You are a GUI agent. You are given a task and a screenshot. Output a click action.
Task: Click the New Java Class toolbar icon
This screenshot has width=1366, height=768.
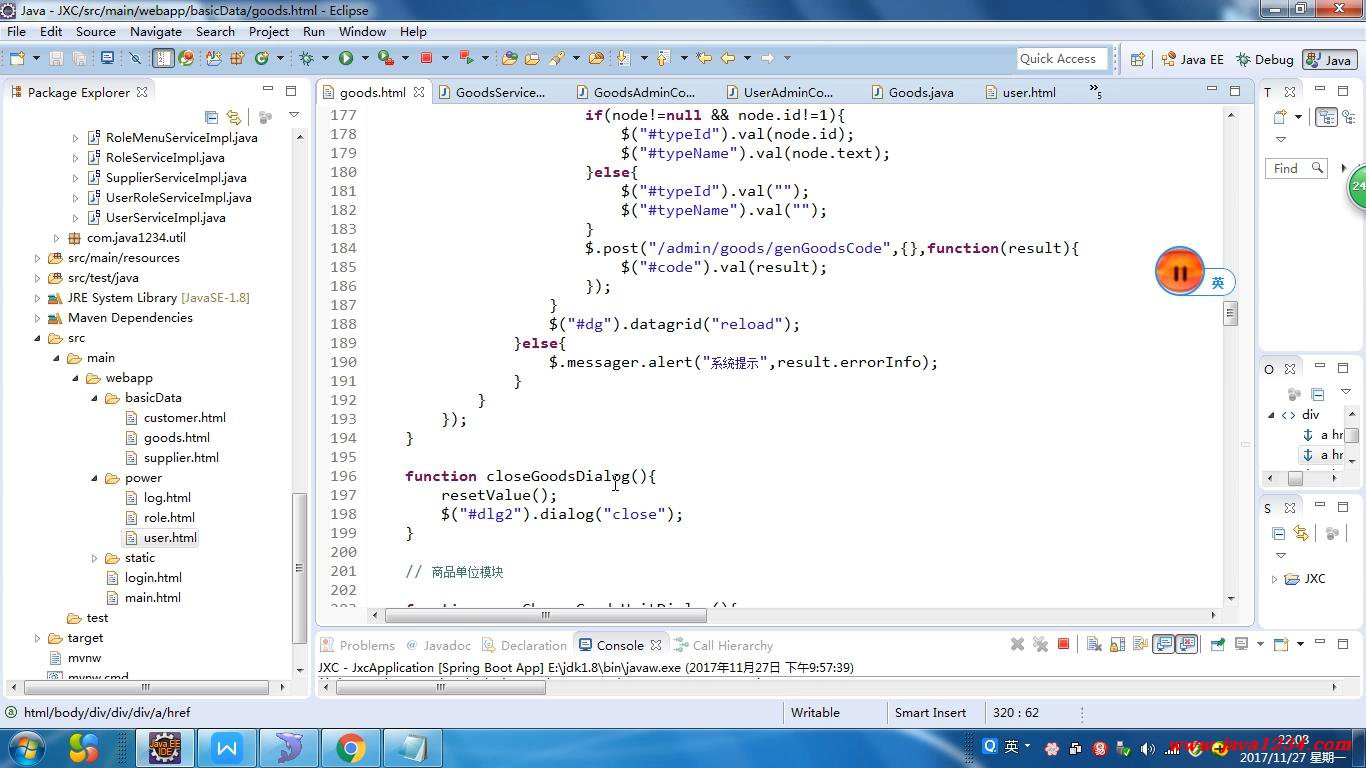(x=262, y=58)
